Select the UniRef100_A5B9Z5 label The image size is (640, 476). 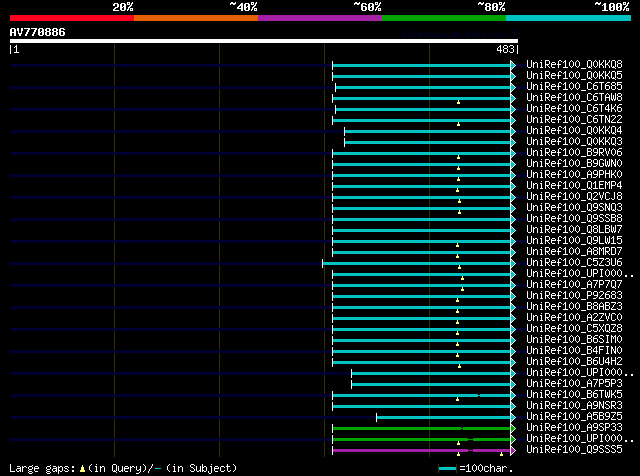(574, 417)
